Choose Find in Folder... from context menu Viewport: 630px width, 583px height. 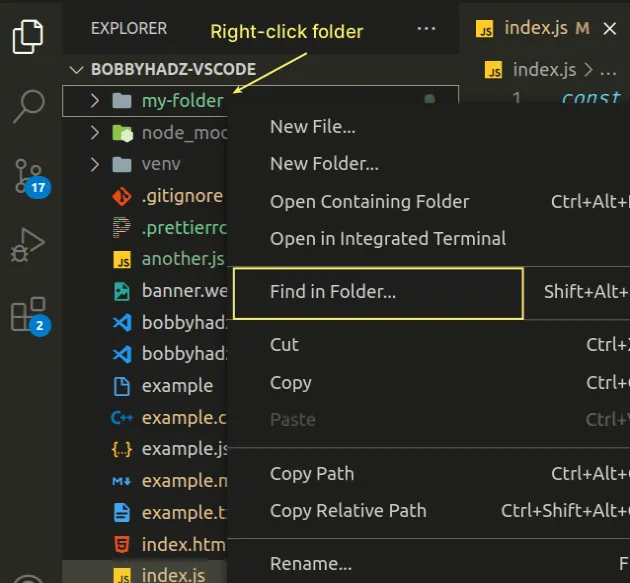coord(333,292)
